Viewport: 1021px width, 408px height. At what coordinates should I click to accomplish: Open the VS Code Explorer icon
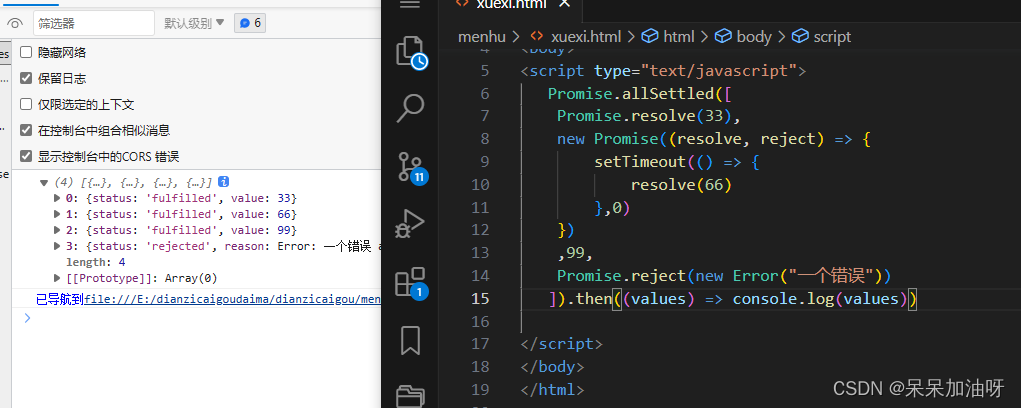click(411, 52)
